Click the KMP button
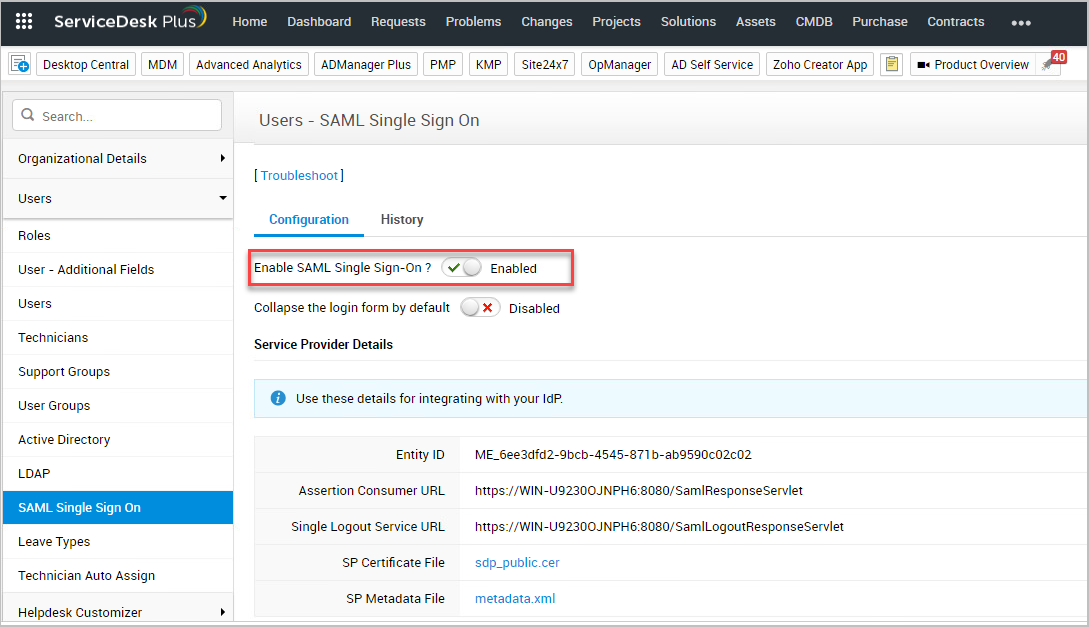The image size is (1089, 627). point(488,65)
